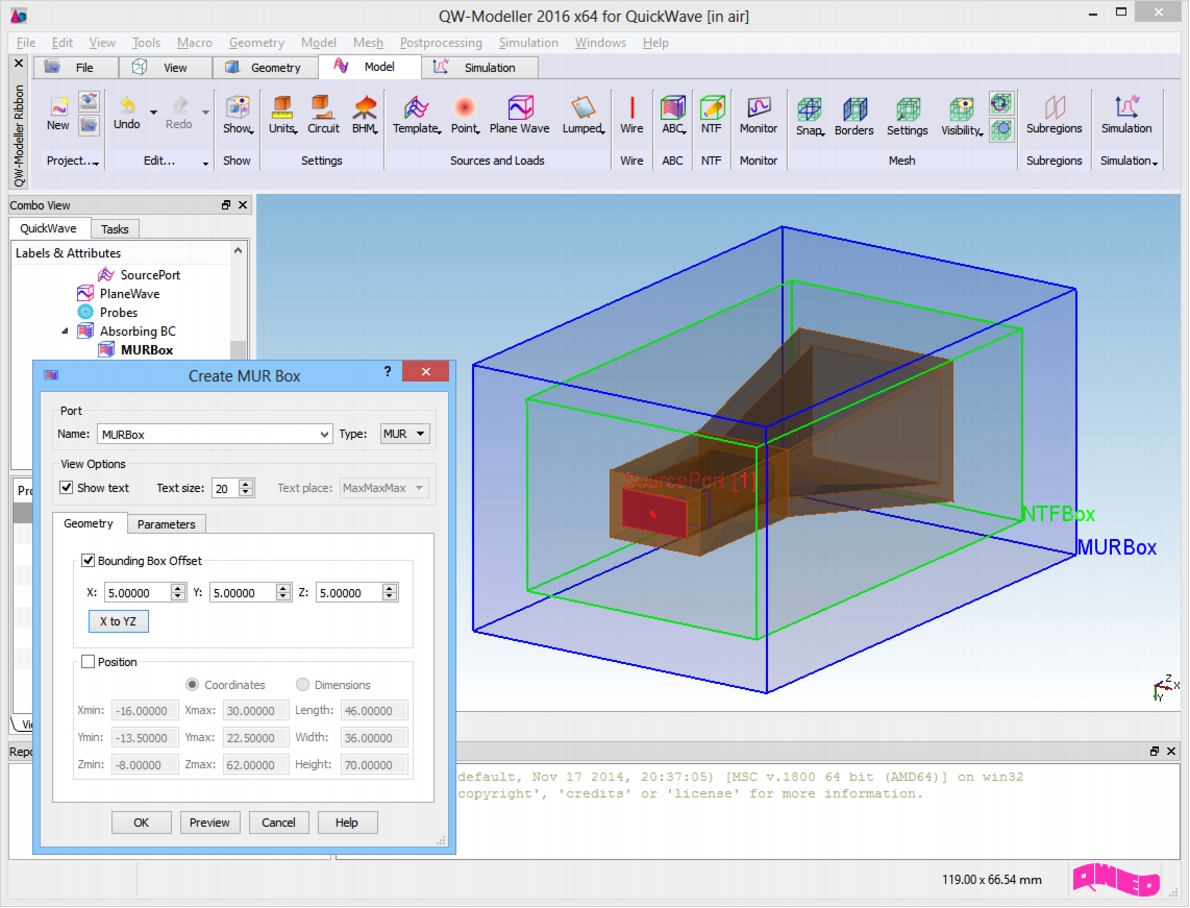Screen dimensions: 1190x908
Task: Click the mesh Visibility icon
Action: click(x=961, y=109)
